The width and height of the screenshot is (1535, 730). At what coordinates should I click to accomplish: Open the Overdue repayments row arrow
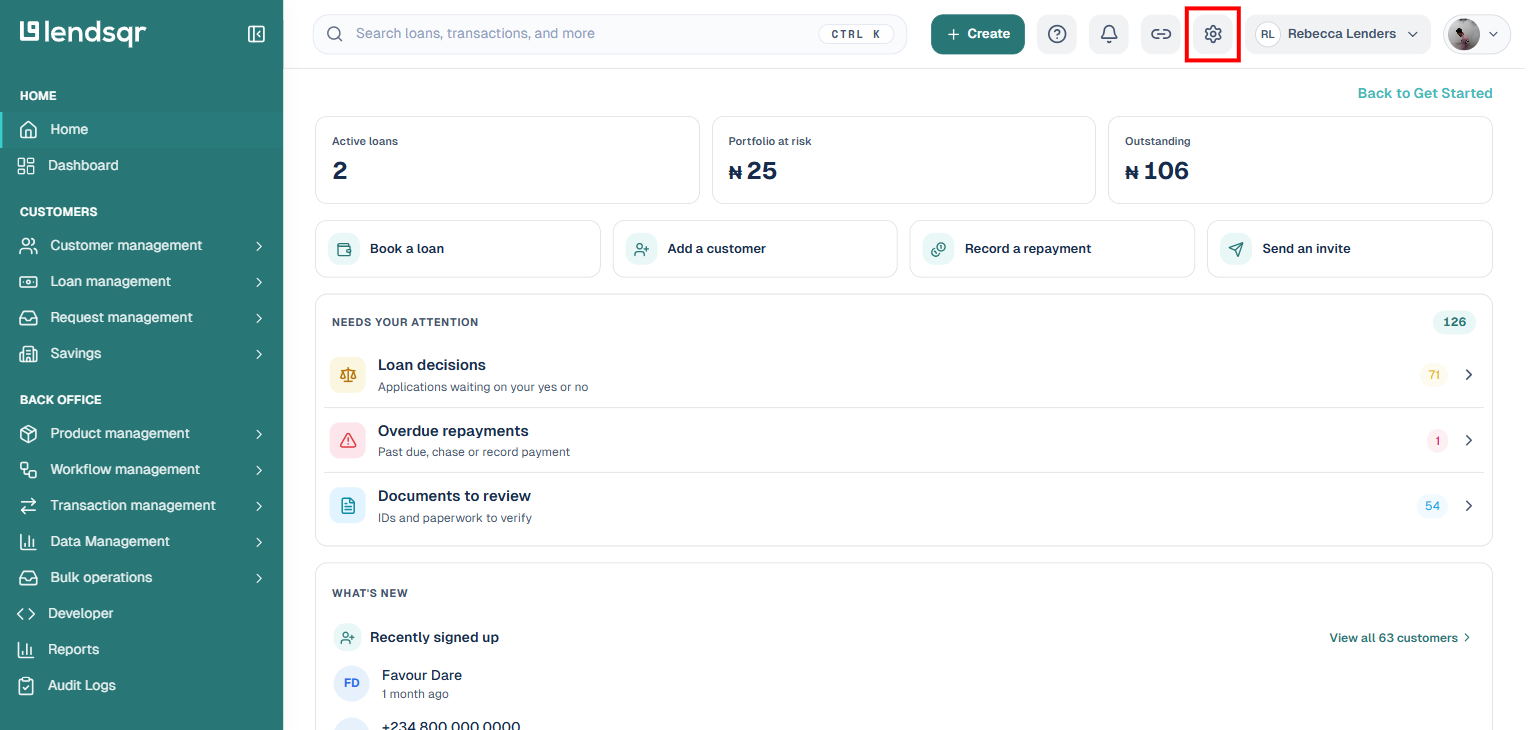(x=1469, y=440)
